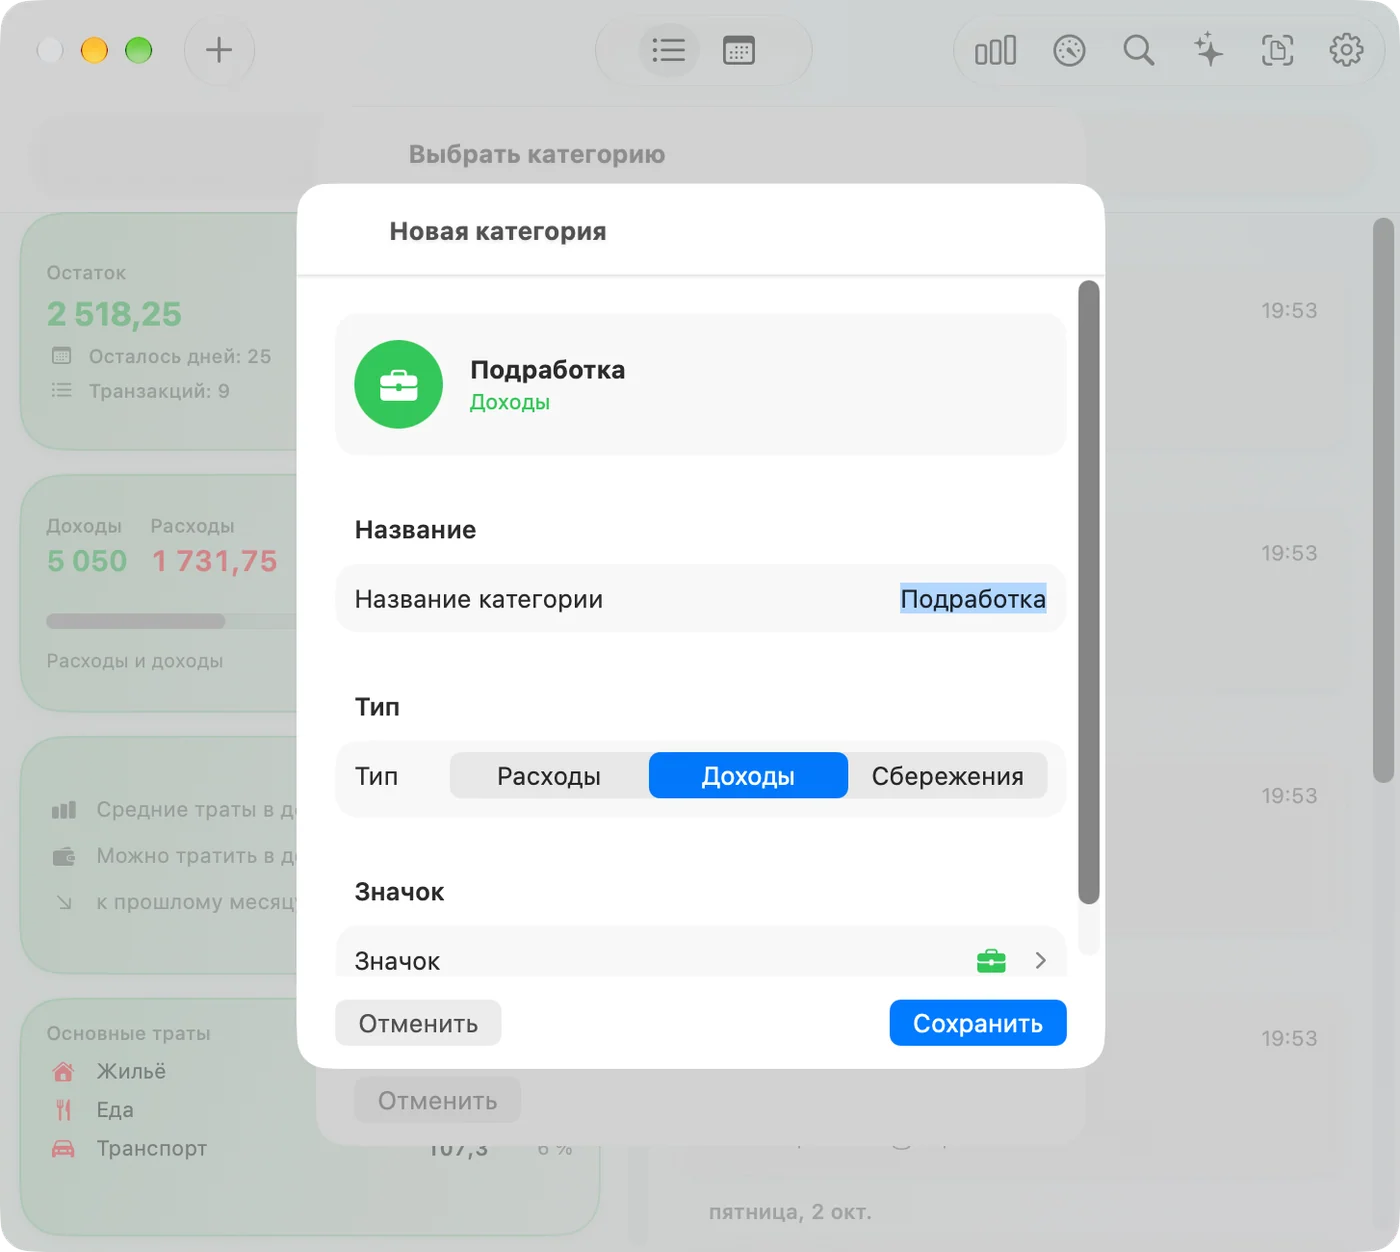1400x1252 pixels.
Task: Click the Жильё row label
Action: (x=131, y=1072)
